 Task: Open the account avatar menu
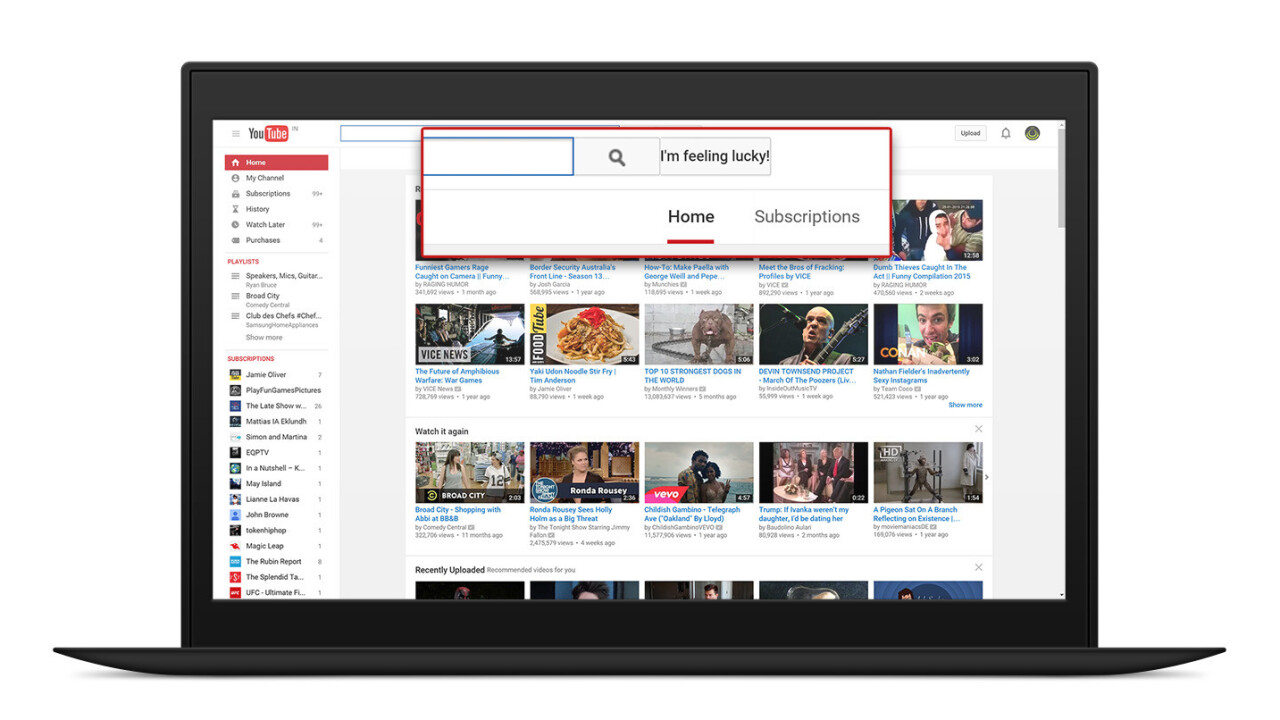click(1032, 133)
